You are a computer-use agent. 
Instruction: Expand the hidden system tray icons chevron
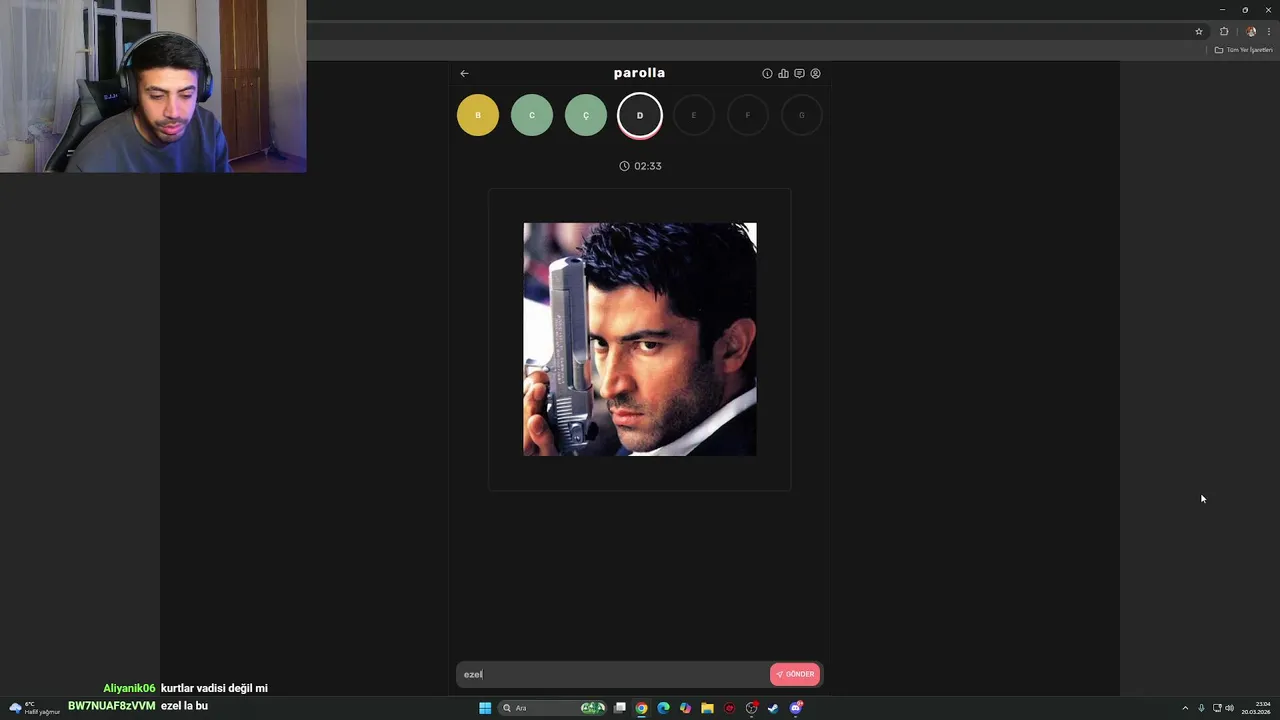(x=1185, y=708)
